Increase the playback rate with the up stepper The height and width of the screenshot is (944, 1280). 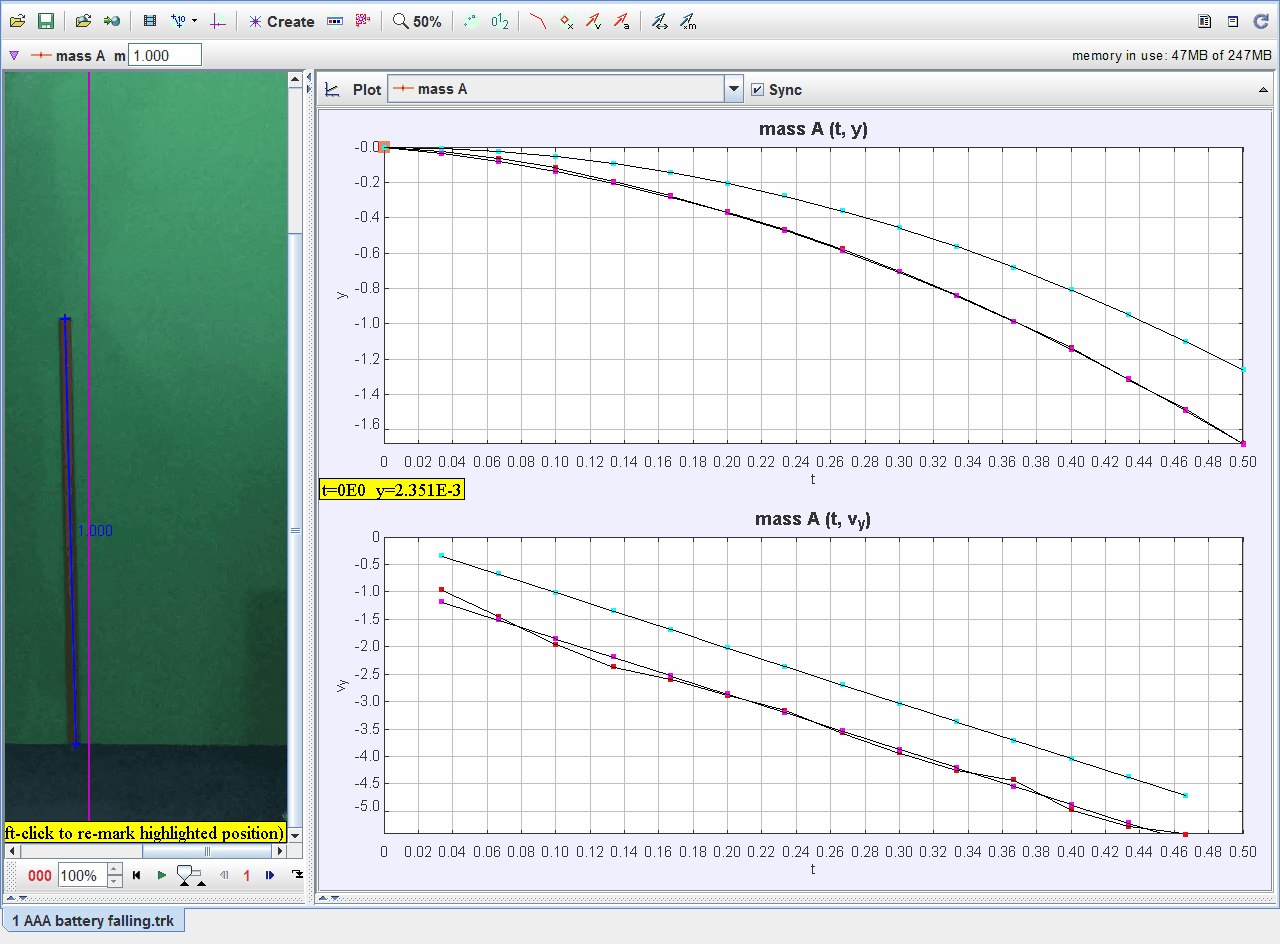click(x=115, y=870)
